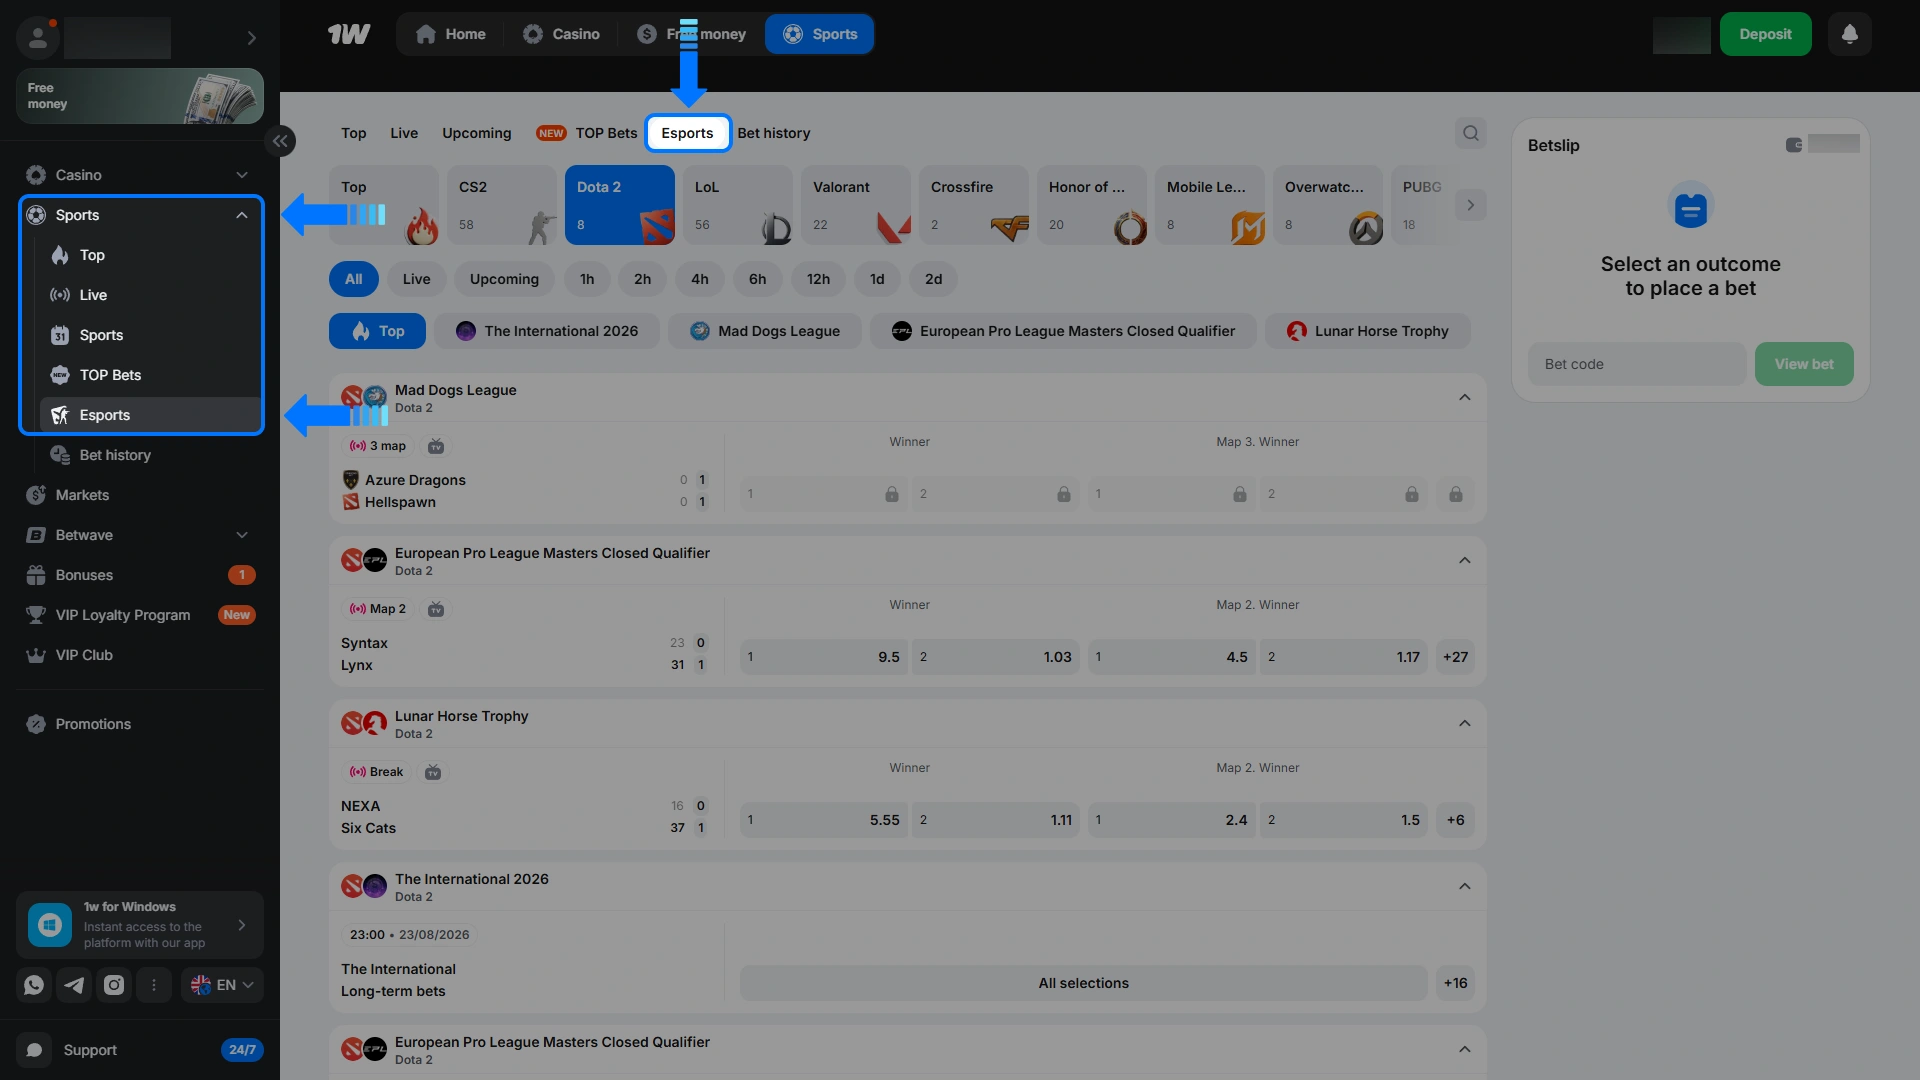
Task: Filter matches by Upcoming chip
Action: click(504, 279)
